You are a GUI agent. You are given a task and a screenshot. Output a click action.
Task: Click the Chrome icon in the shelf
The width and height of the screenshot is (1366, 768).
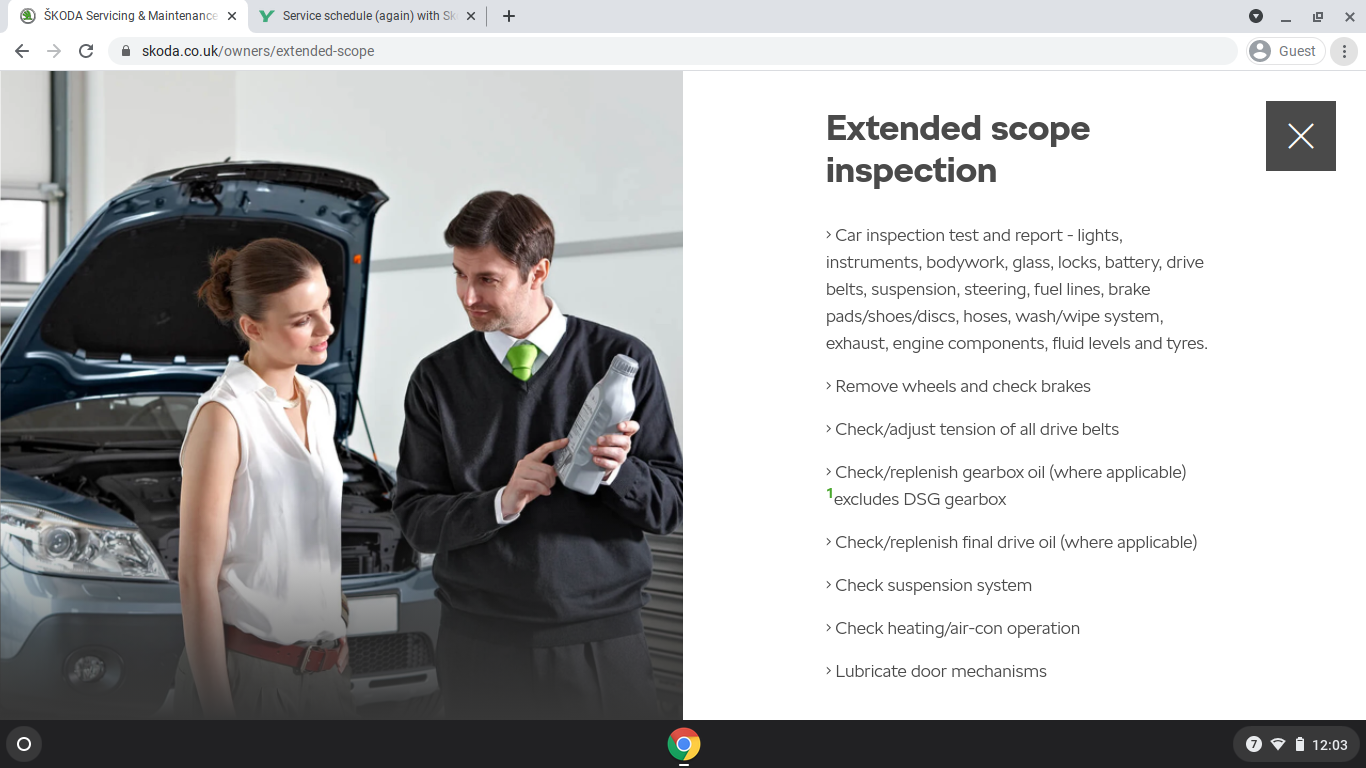click(684, 744)
